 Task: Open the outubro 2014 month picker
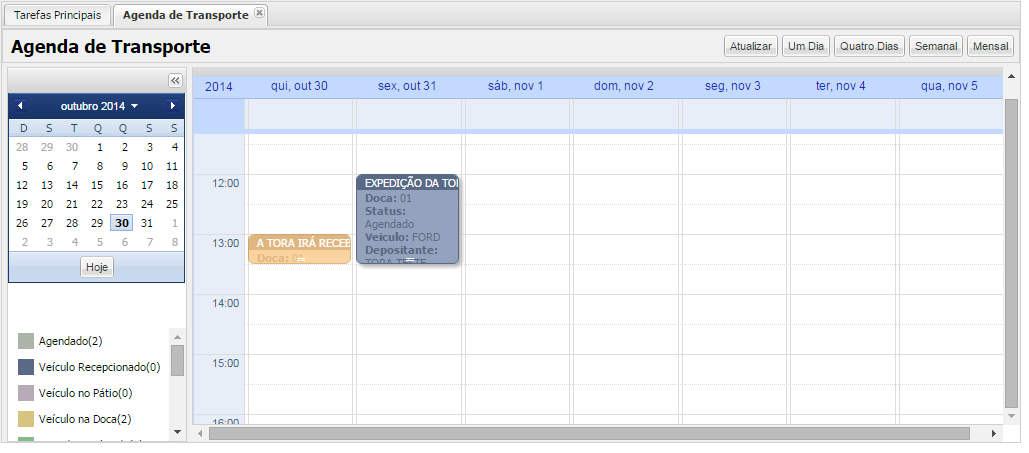tap(99, 106)
